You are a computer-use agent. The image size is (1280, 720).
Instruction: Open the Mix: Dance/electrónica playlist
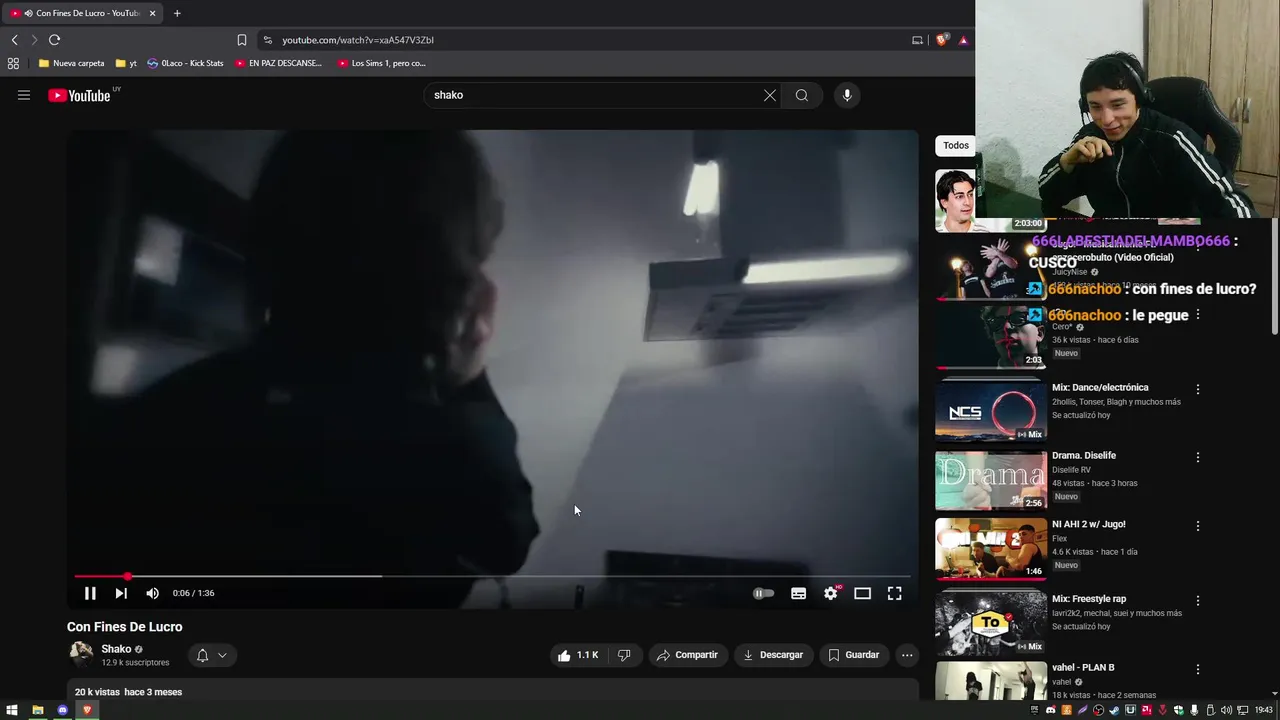(x=991, y=411)
